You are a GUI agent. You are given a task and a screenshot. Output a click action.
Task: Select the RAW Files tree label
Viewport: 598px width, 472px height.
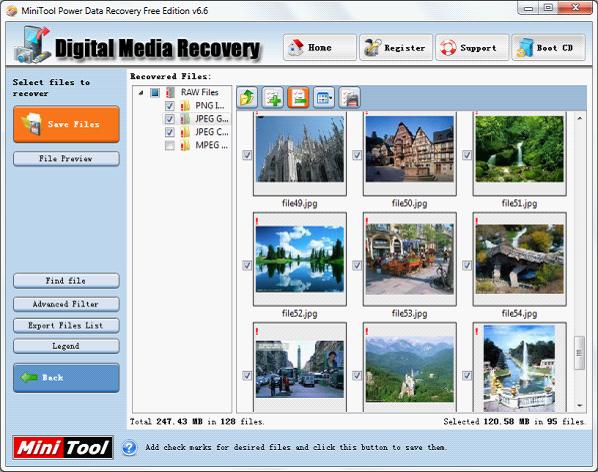click(199, 92)
